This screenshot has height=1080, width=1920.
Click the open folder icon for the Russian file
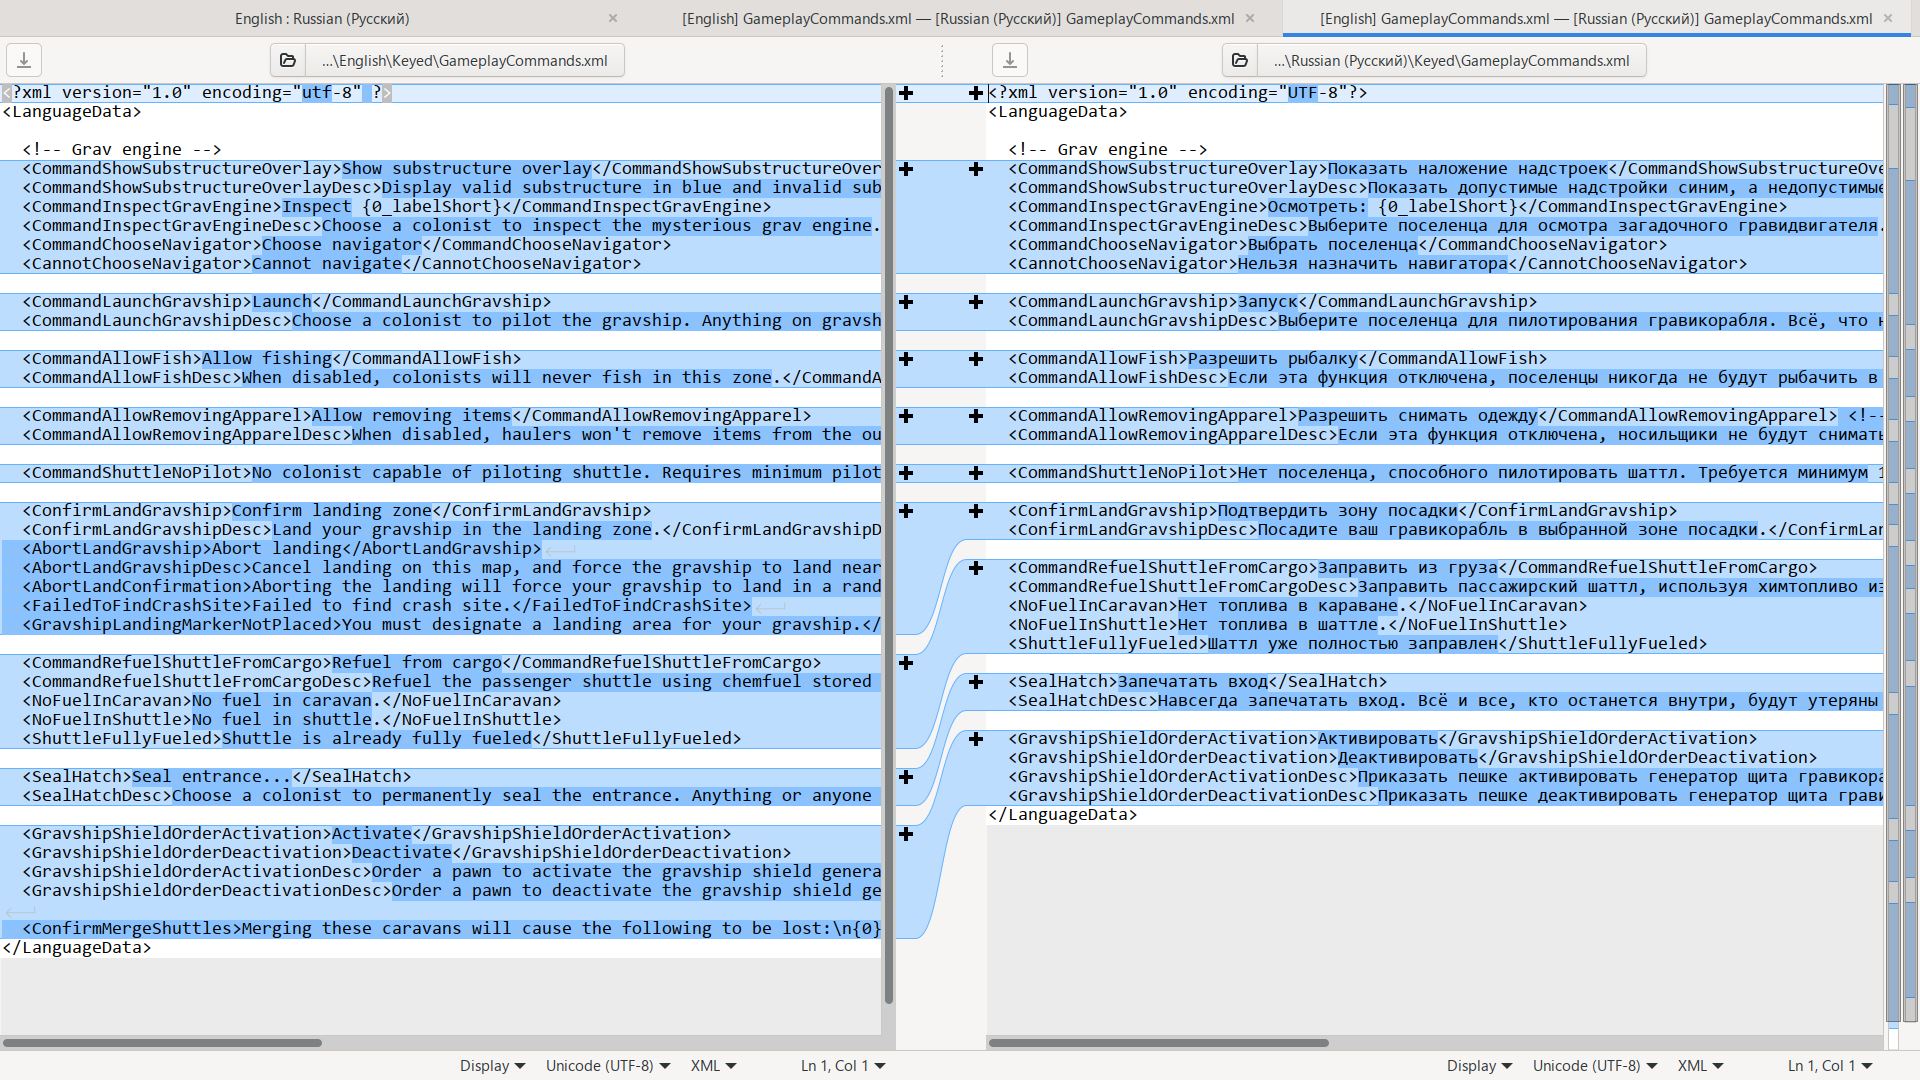(x=1240, y=61)
